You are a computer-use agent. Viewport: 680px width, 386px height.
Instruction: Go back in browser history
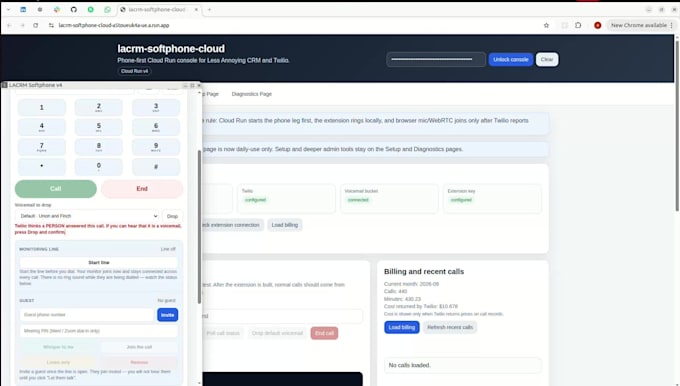pos(9,25)
